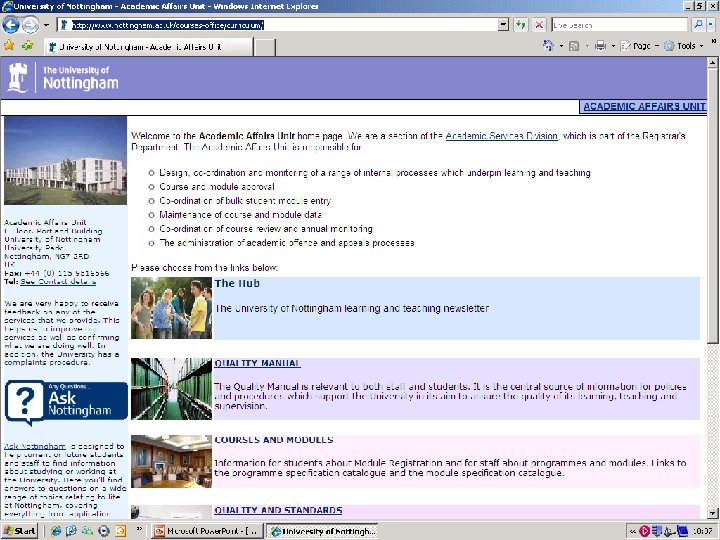Select the University of Nottingham browser tab
The image size is (720, 540).
click(x=148, y=47)
